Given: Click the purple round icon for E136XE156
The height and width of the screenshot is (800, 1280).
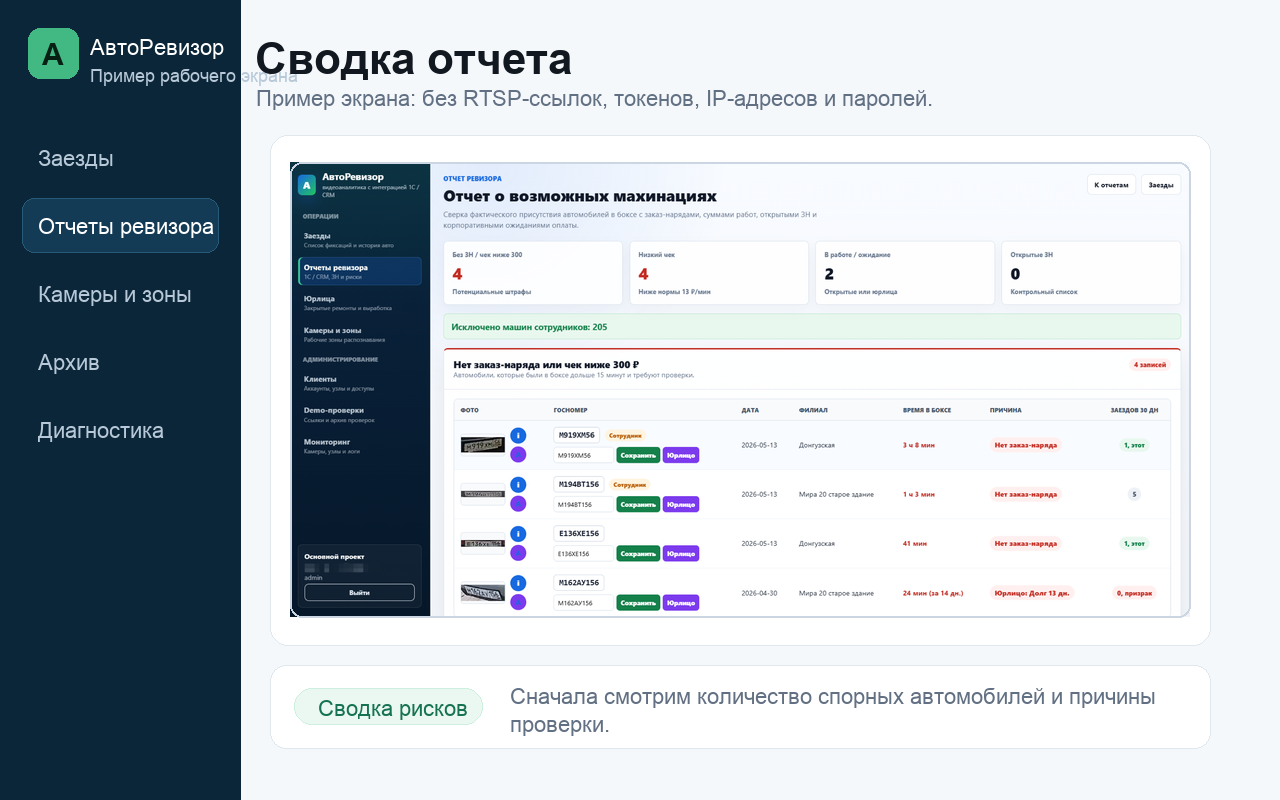Looking at the screenshot, I should click(518, 553).
